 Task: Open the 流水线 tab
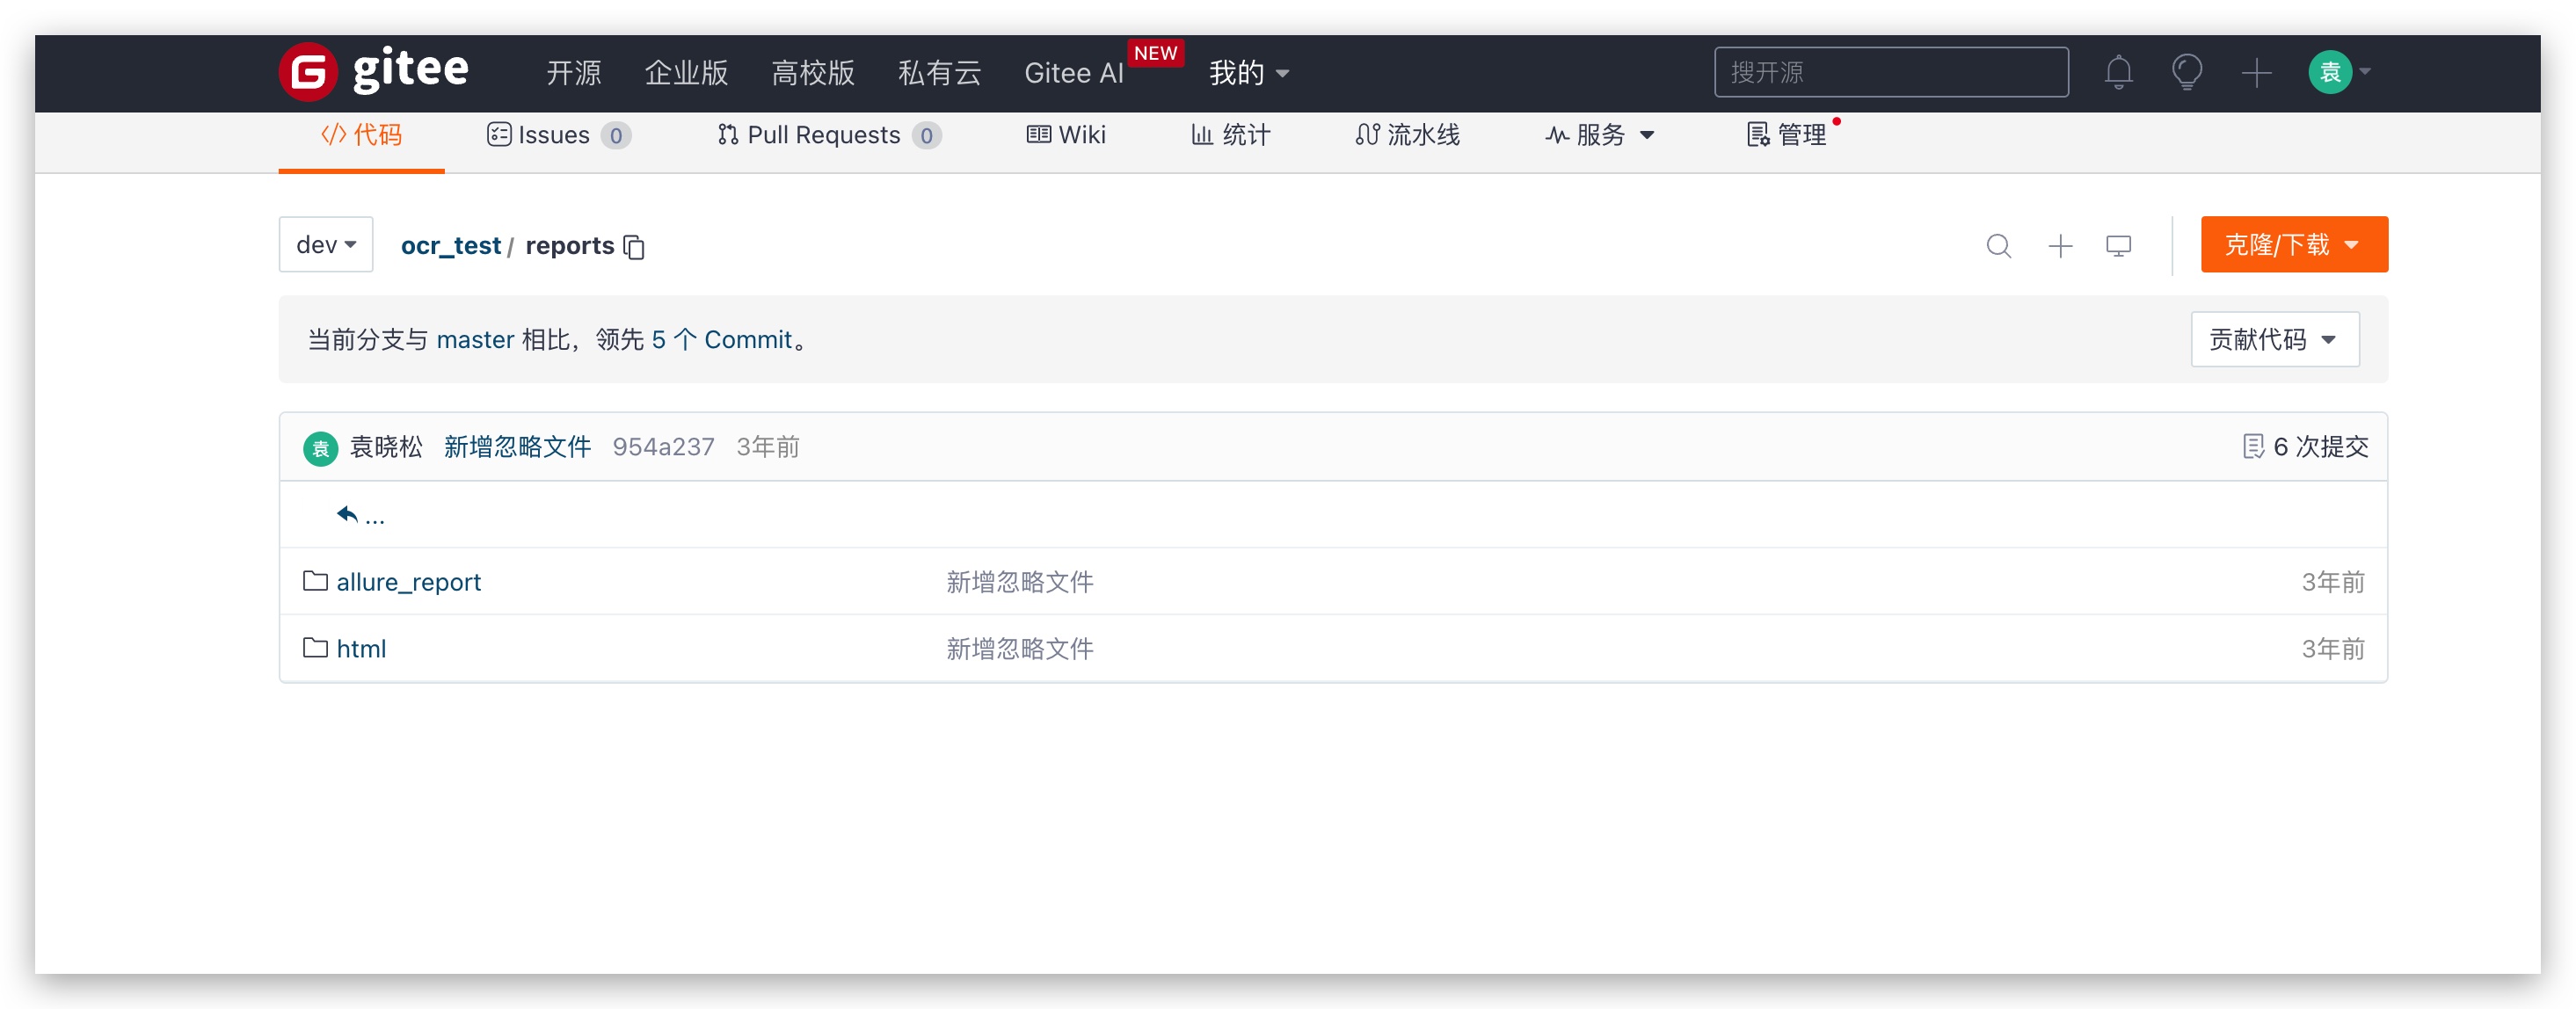click(x=1407, y=135)
